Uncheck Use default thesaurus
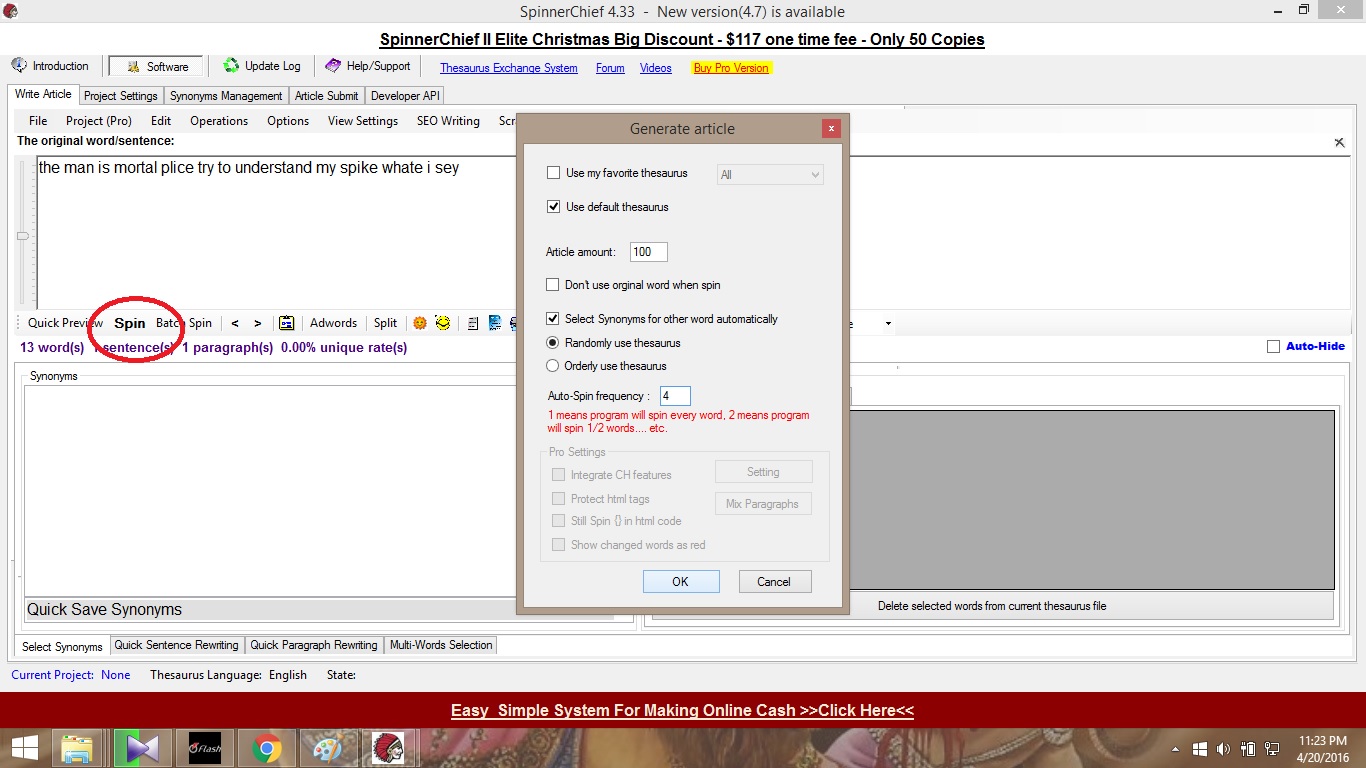This screenshot has height=768, width=1366. 554,207
